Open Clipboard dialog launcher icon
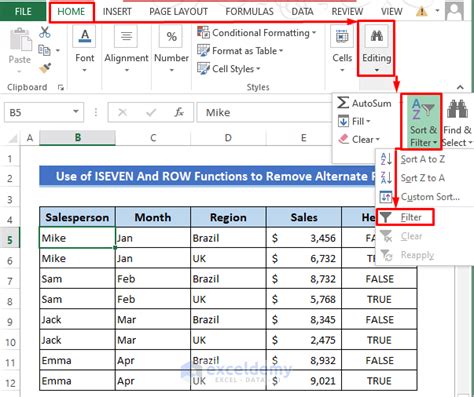This screenshot has width=474, height=397. pyautogui.click(x=61, y=87)
